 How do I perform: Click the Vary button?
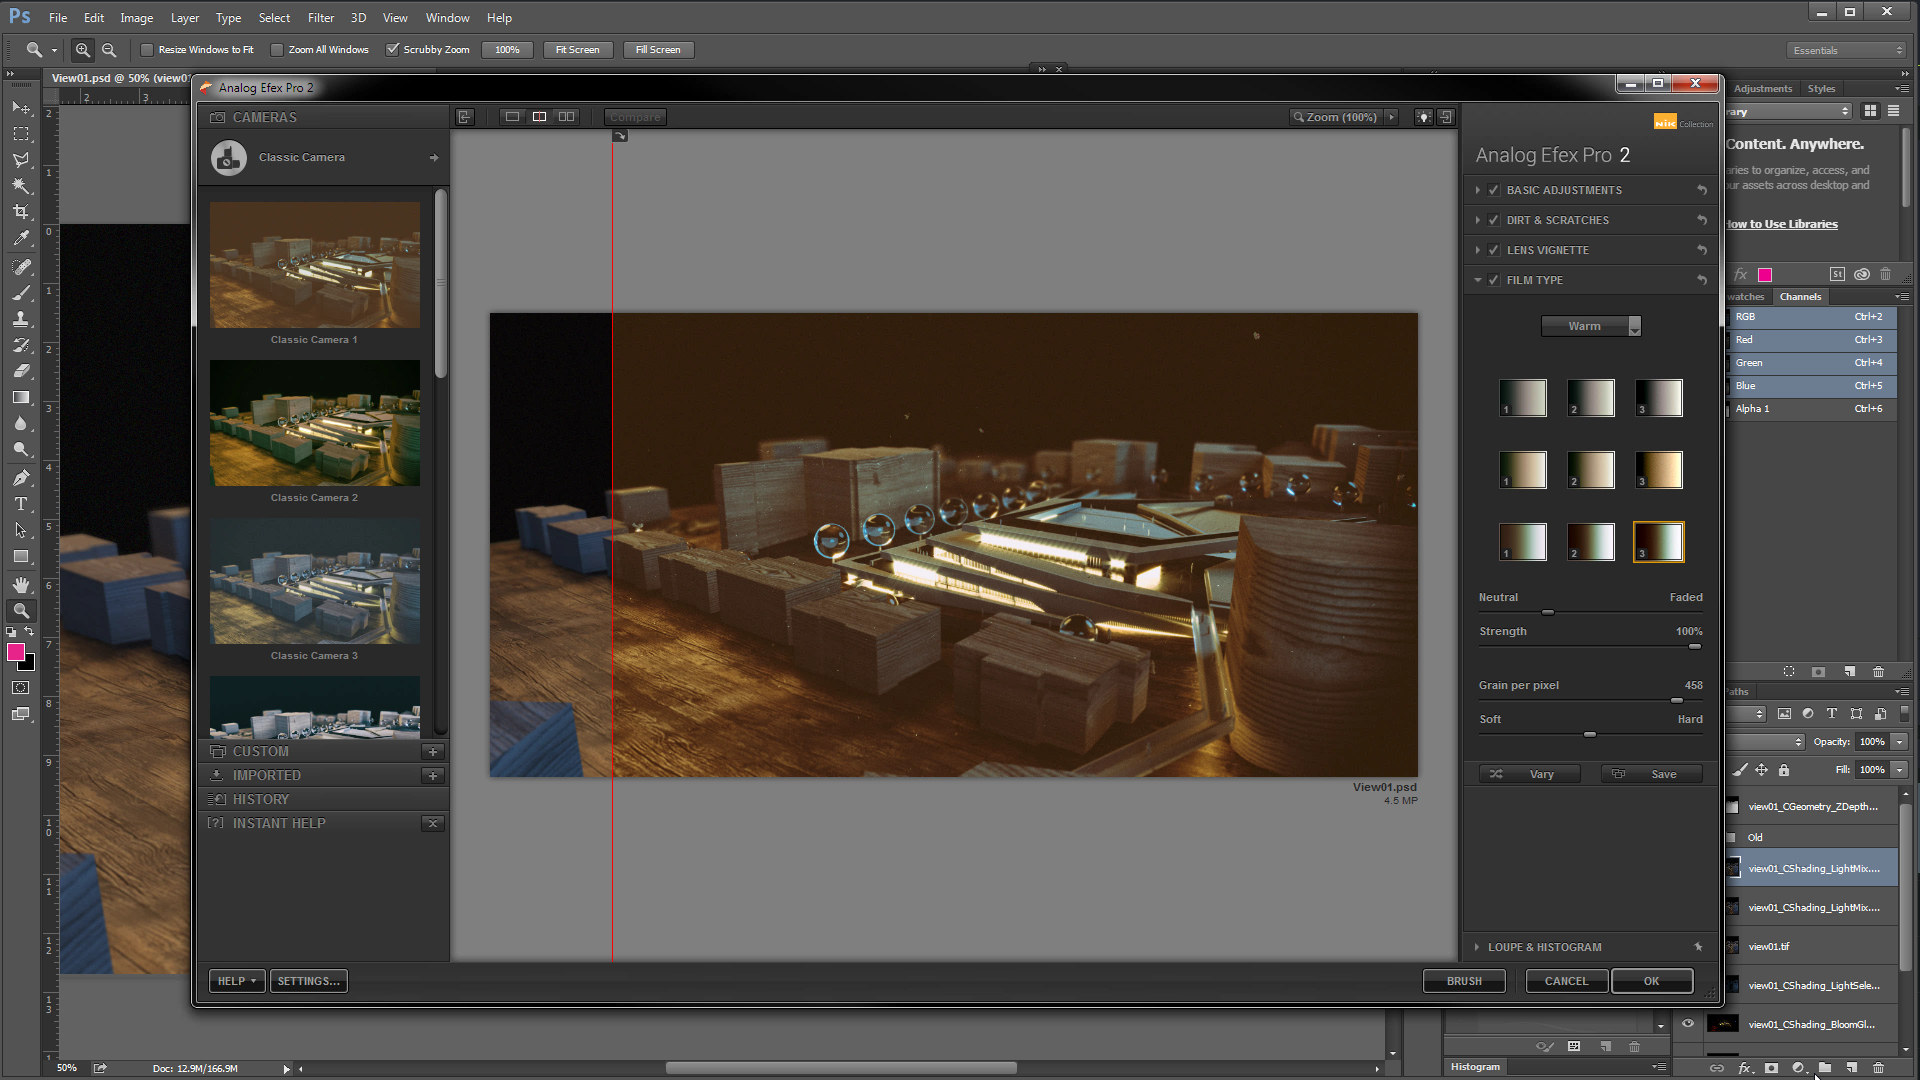pos(1530,774)
